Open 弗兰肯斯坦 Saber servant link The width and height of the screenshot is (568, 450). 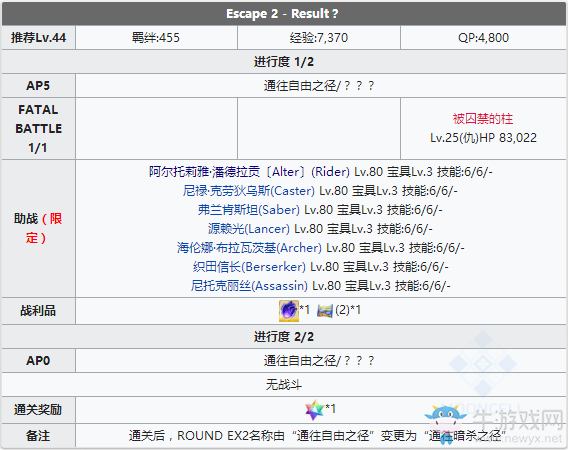pos(248,210)
